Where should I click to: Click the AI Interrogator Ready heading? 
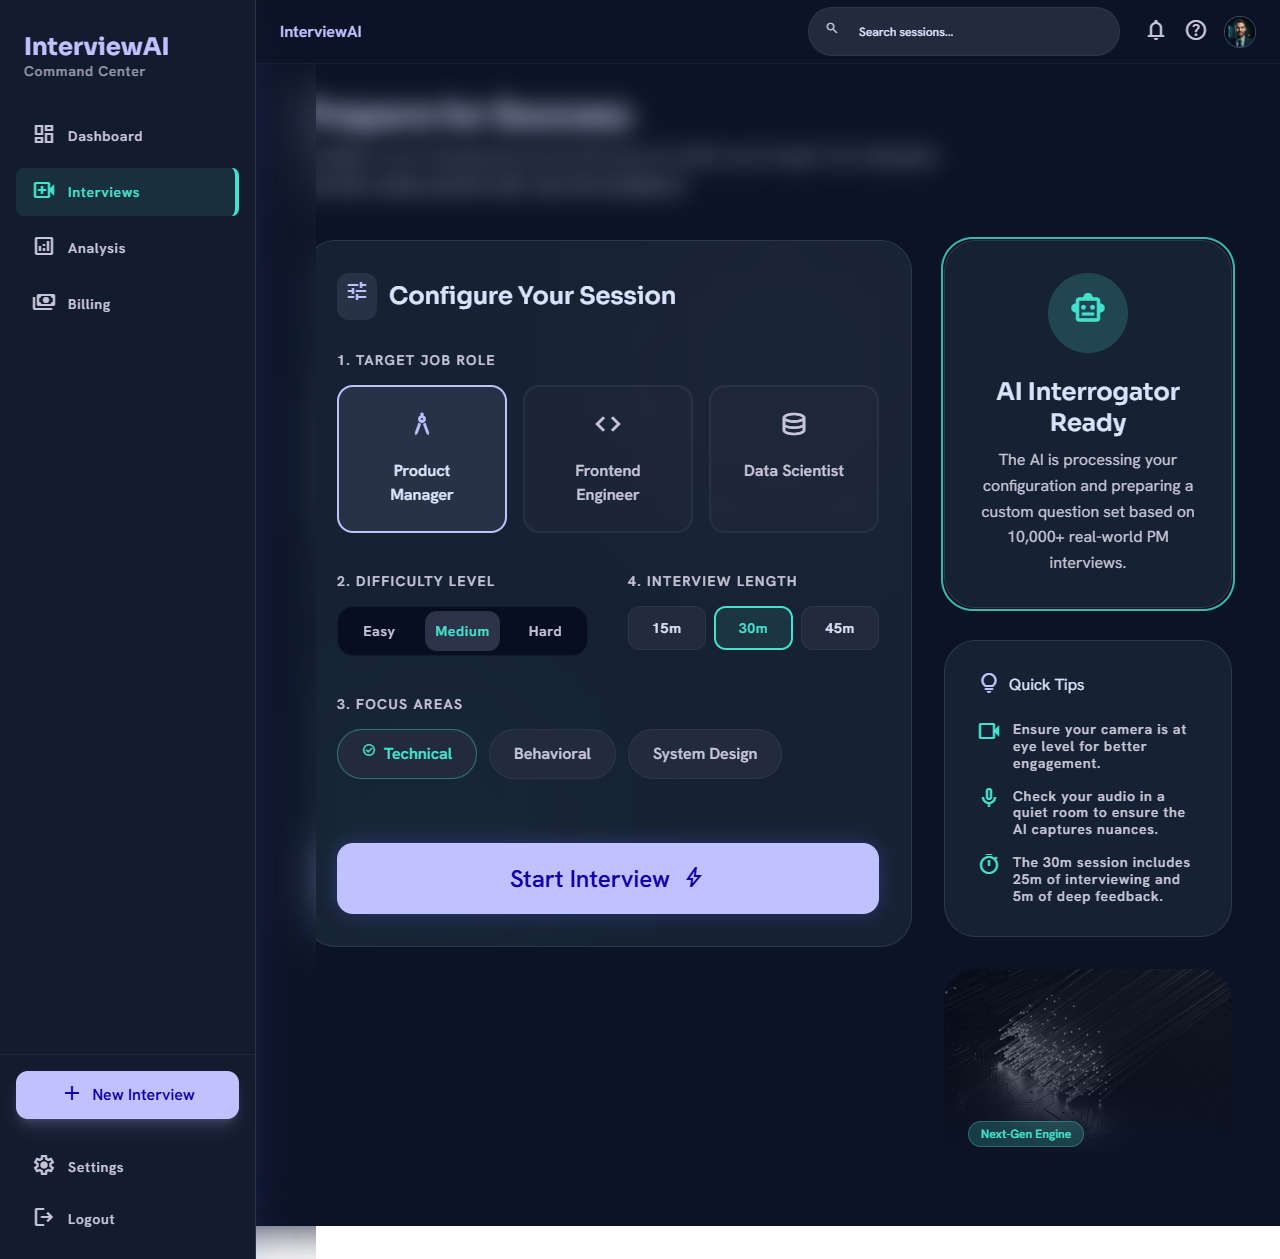click(x=1088, y=407)
